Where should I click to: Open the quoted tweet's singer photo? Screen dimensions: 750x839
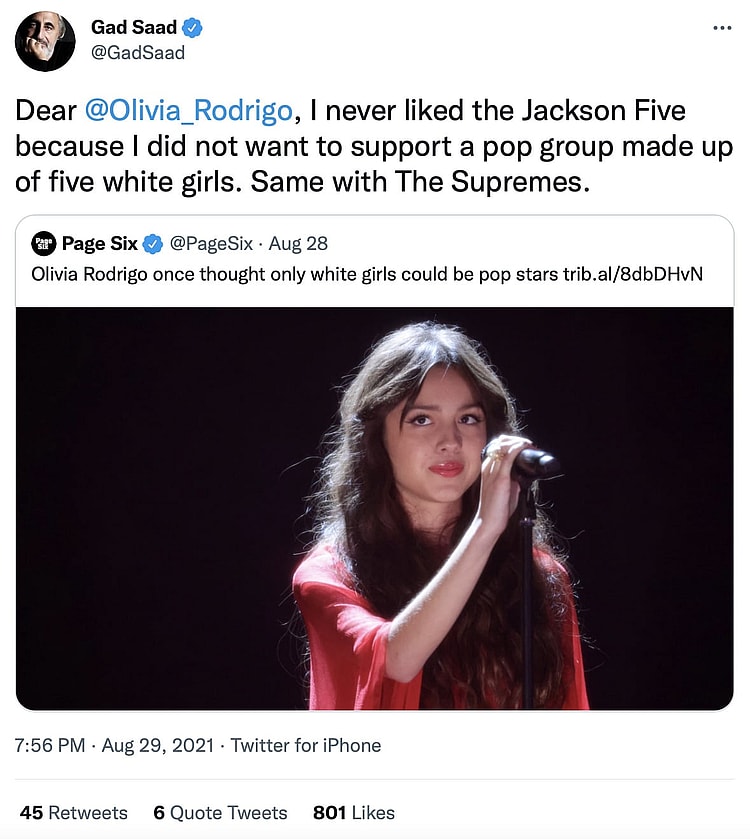(x=375, y=508)
